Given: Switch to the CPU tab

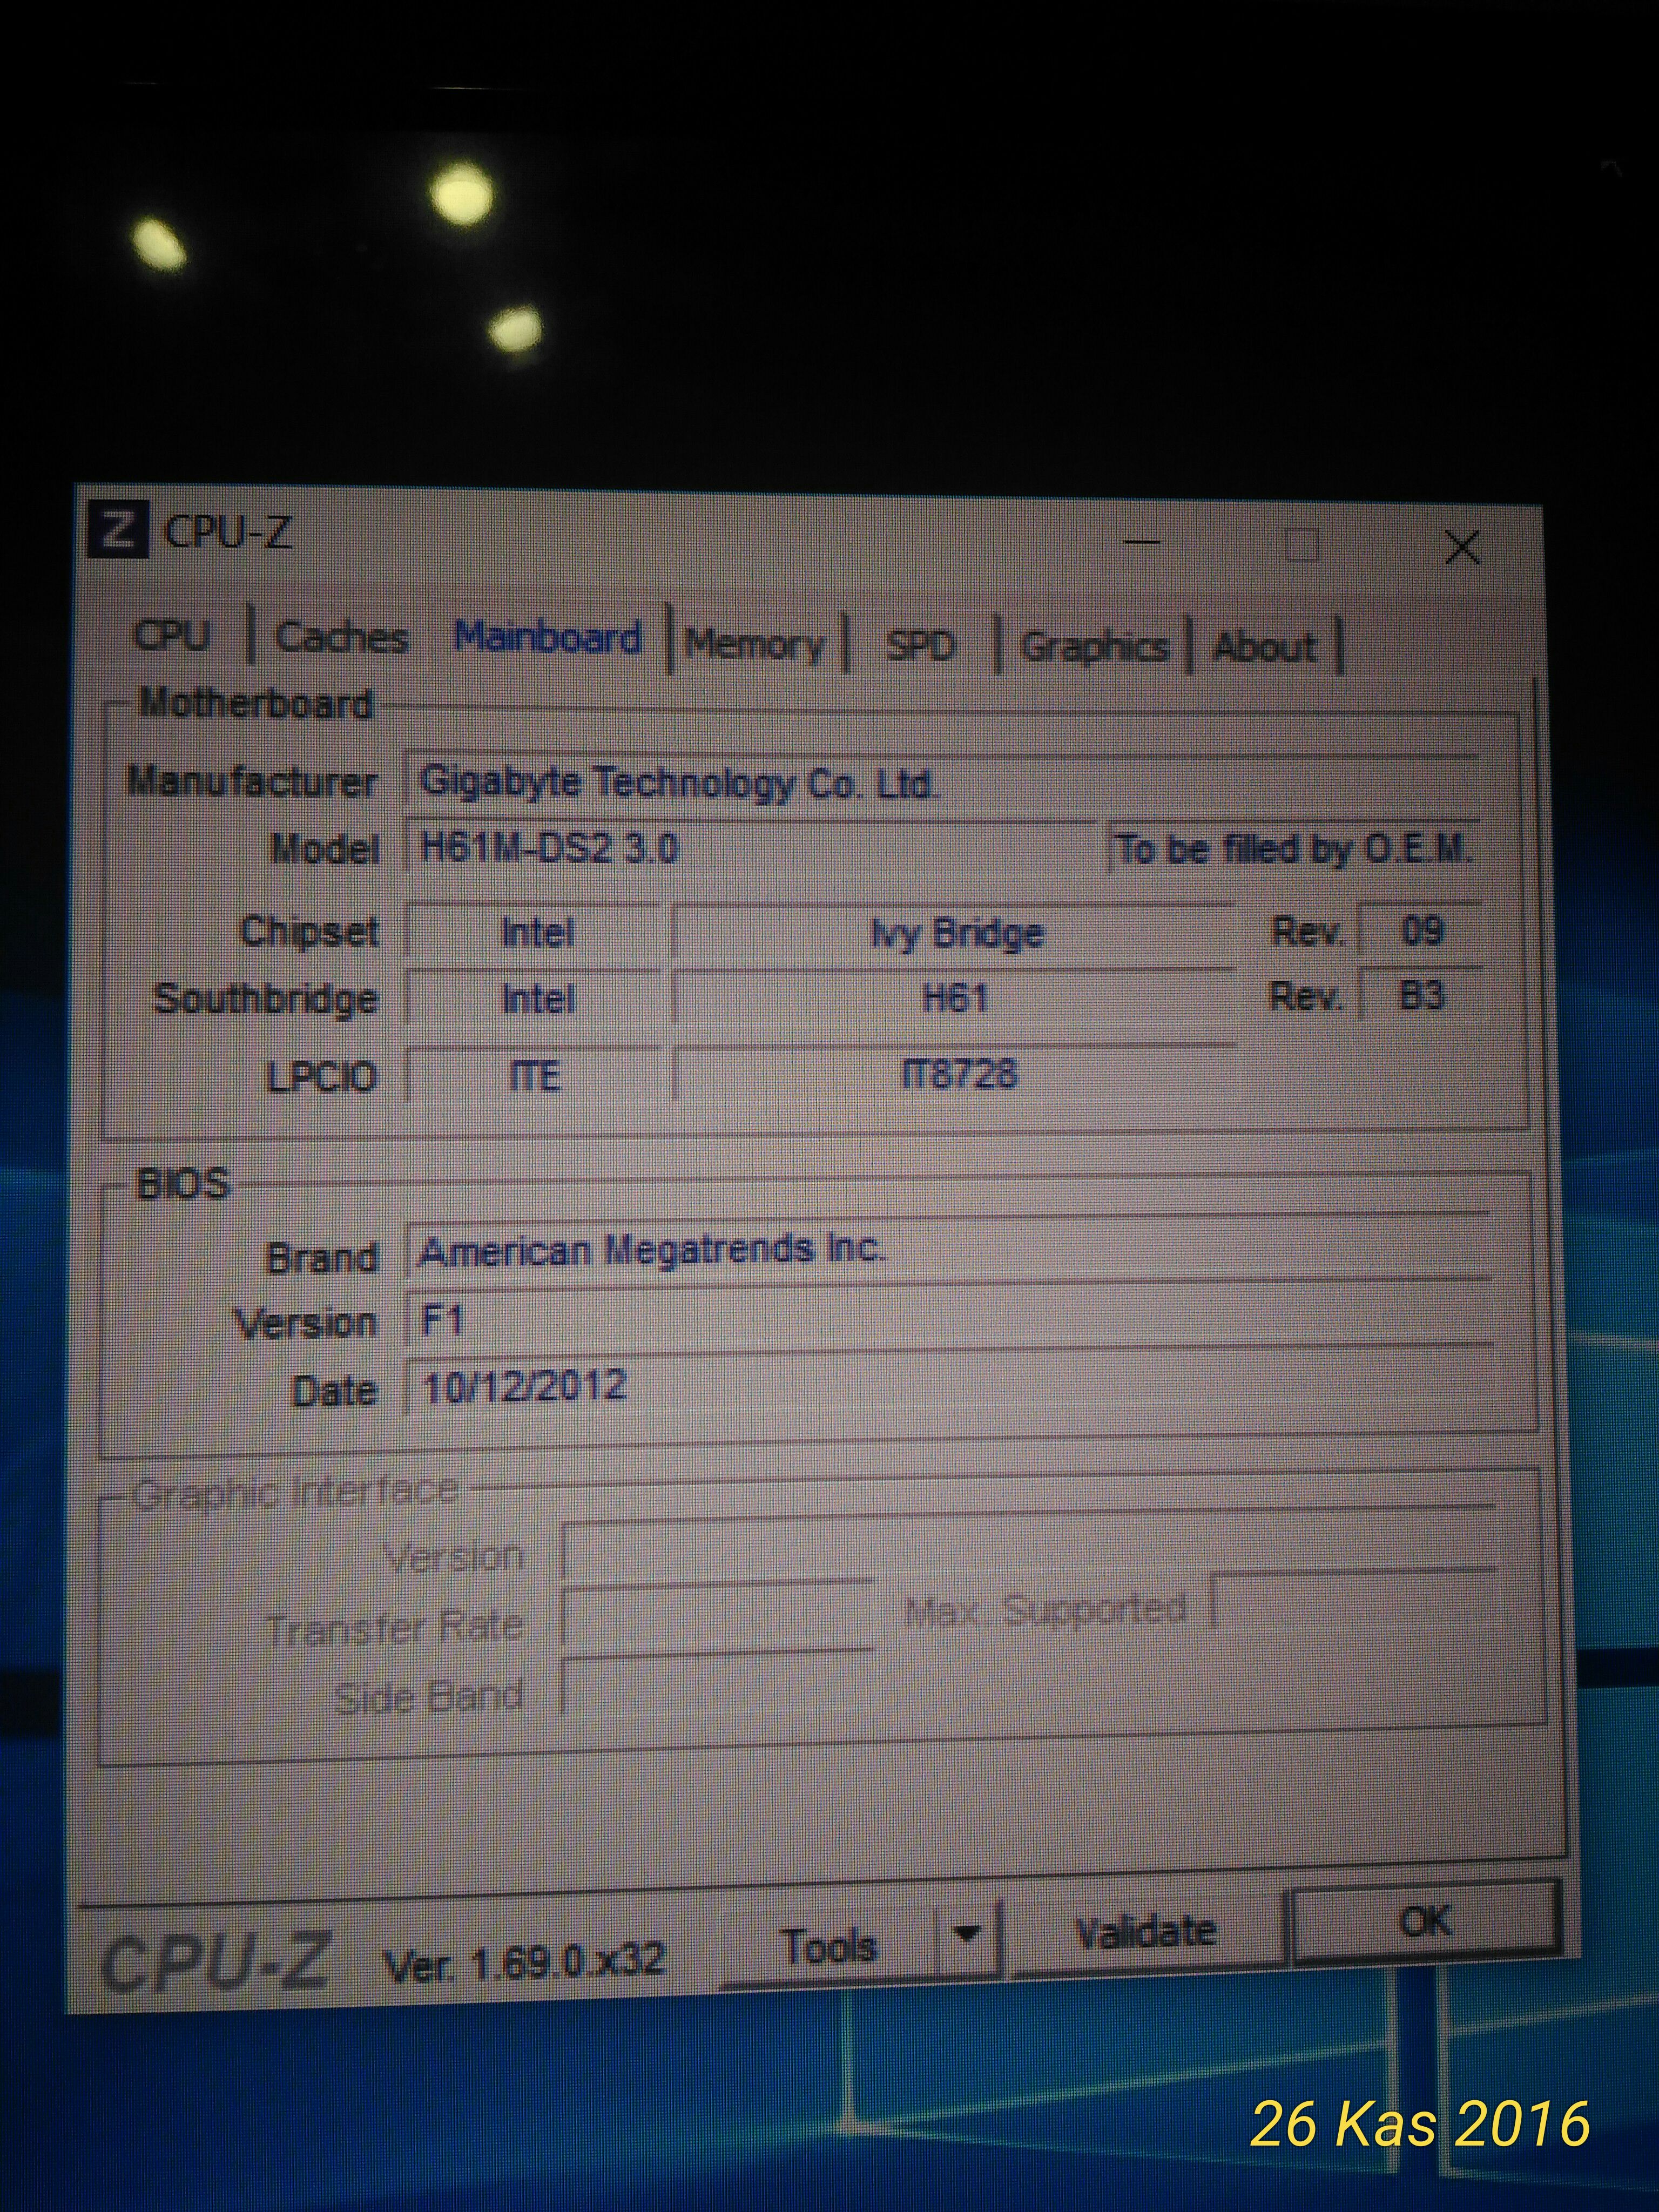Looking at the screenshot, I should point(172,636).
